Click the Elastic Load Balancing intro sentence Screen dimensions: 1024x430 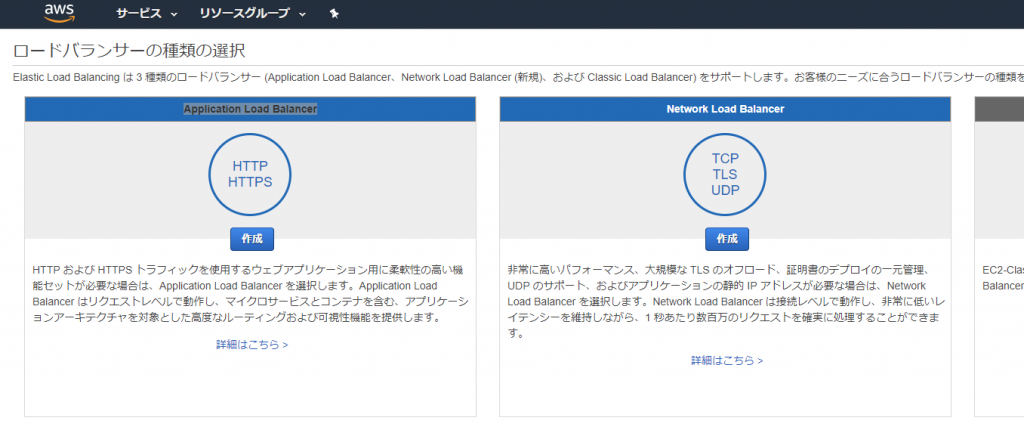pyautogui.click(x=500, y=77)
